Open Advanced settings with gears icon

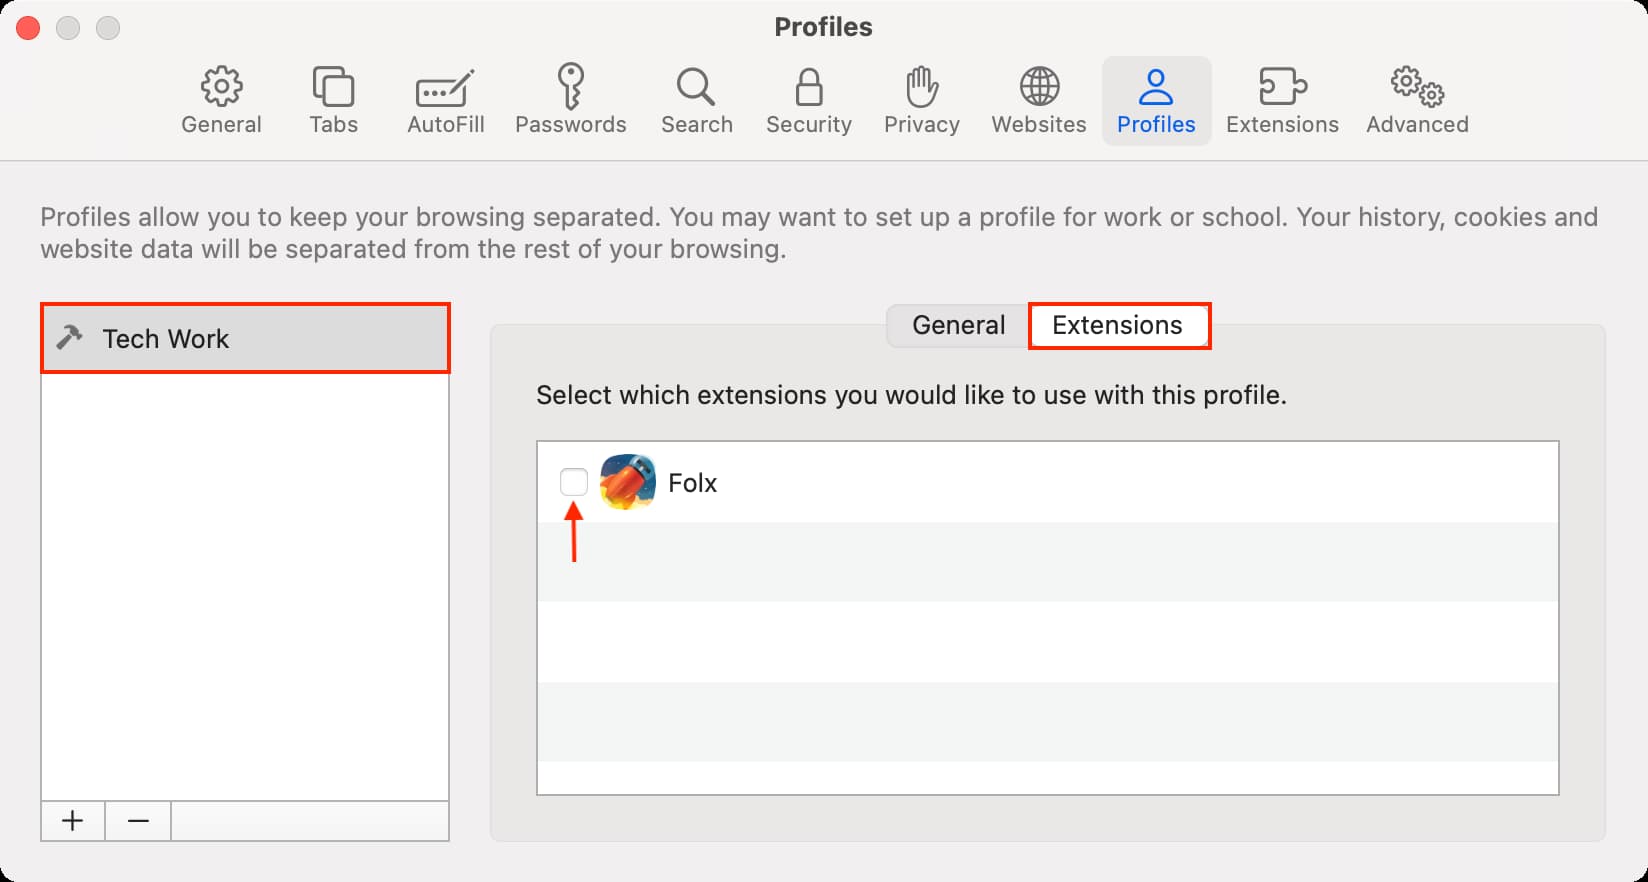(1417, 101)
